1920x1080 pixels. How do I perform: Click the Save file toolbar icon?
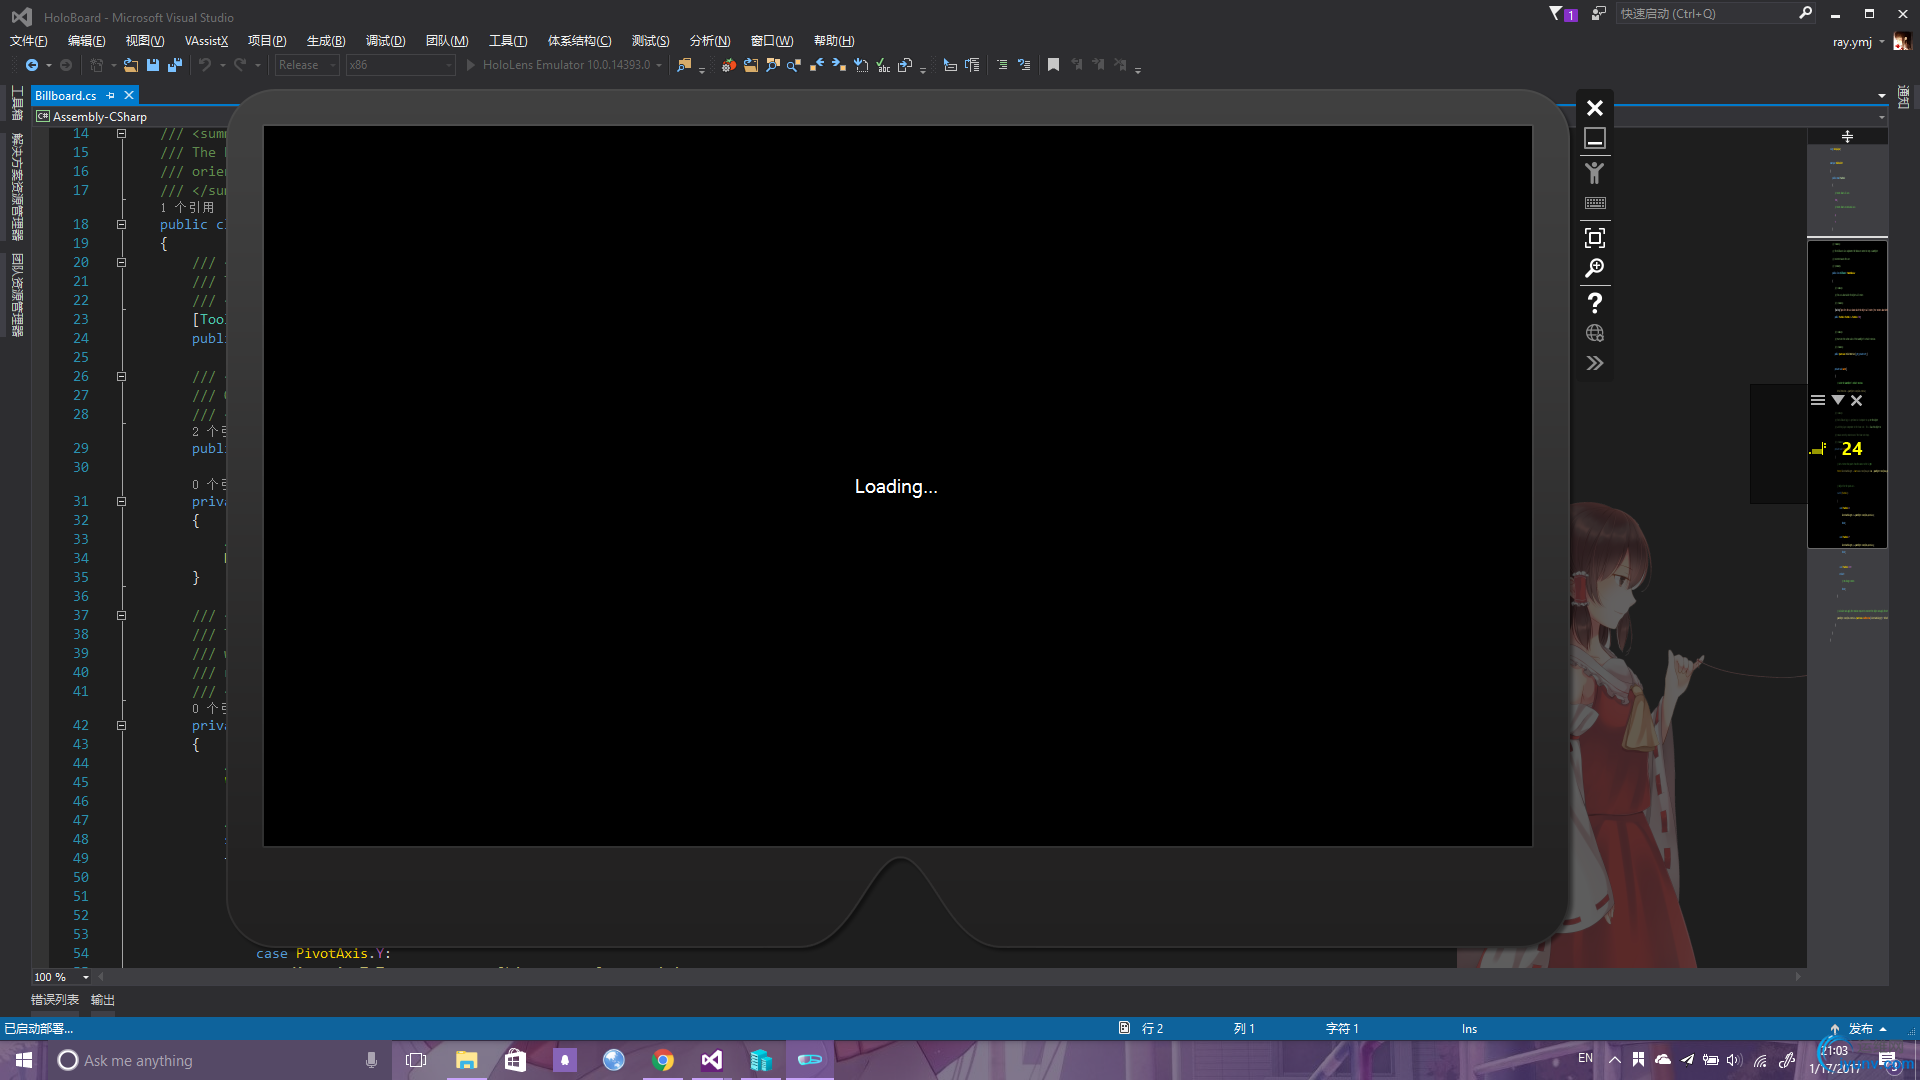153,65
